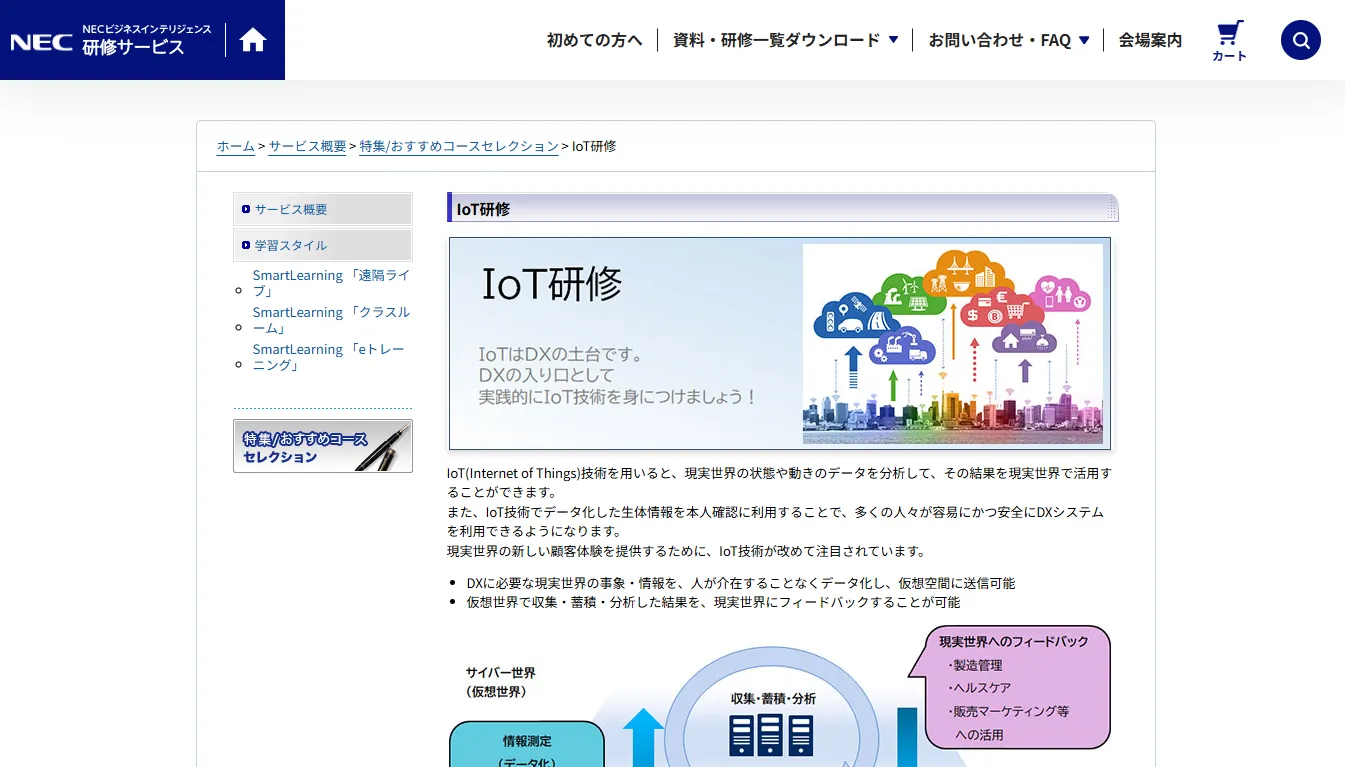
Task: Click the search magnifier icon
Action: (1300, 40)
